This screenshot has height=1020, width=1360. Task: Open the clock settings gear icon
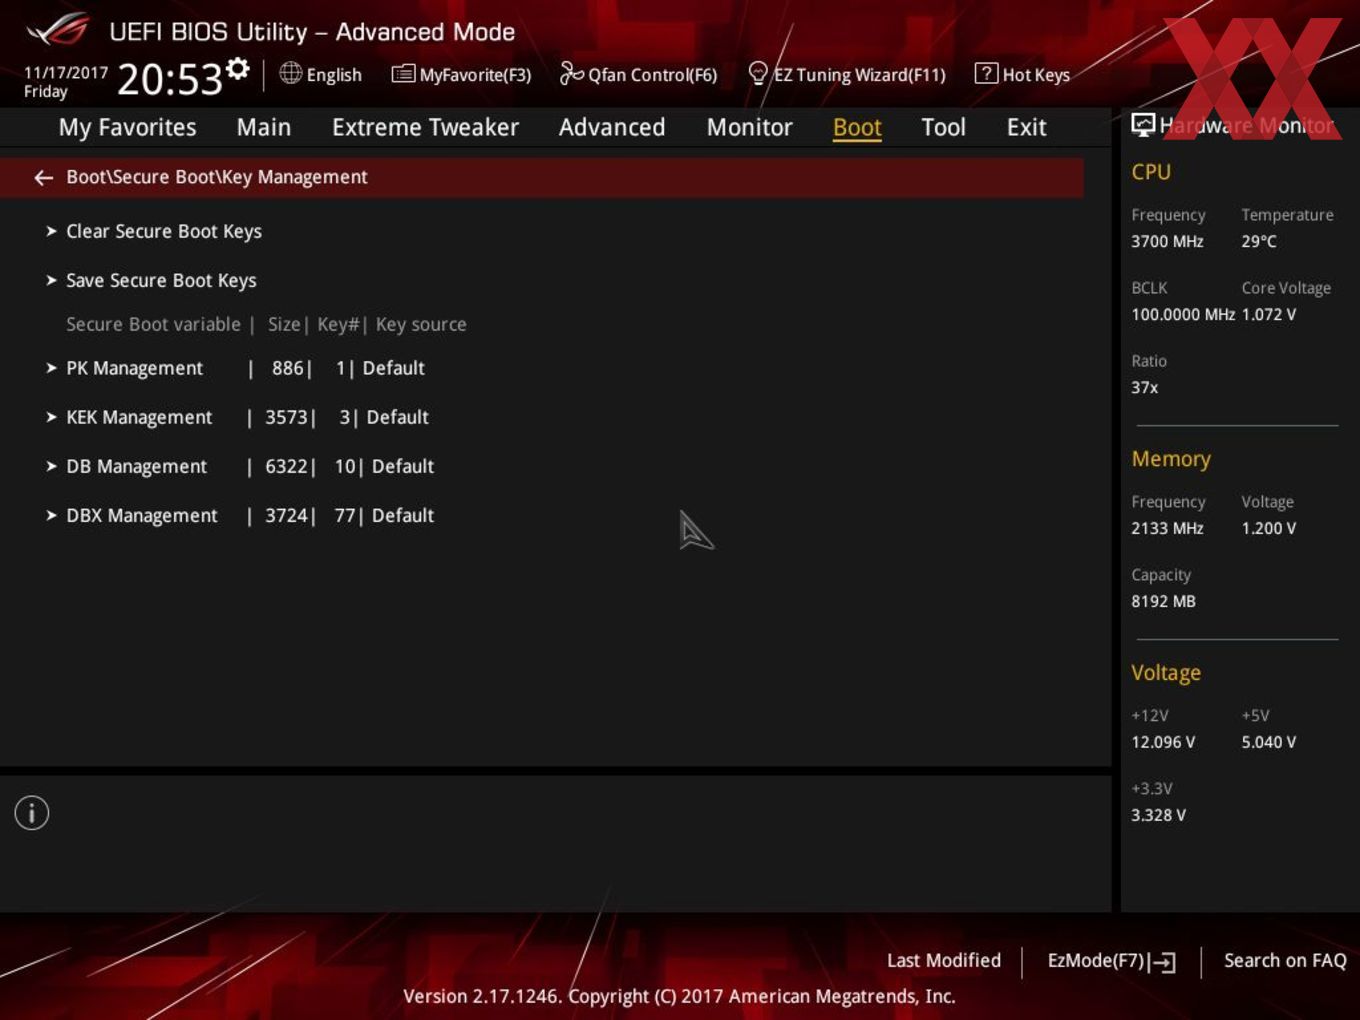(x=238, y=69)
